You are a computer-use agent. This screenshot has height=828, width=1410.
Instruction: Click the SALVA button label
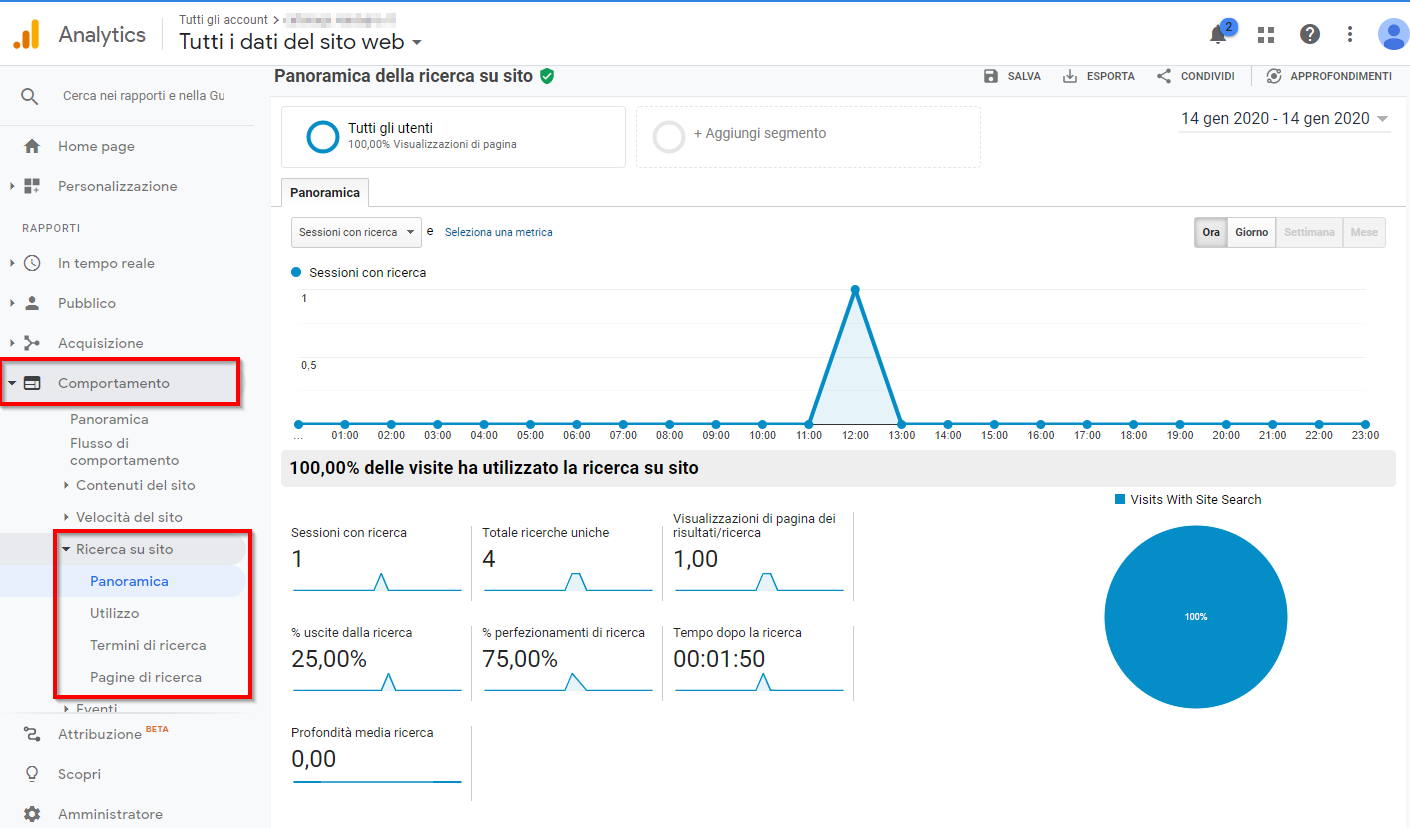(x=1024, y=76)
